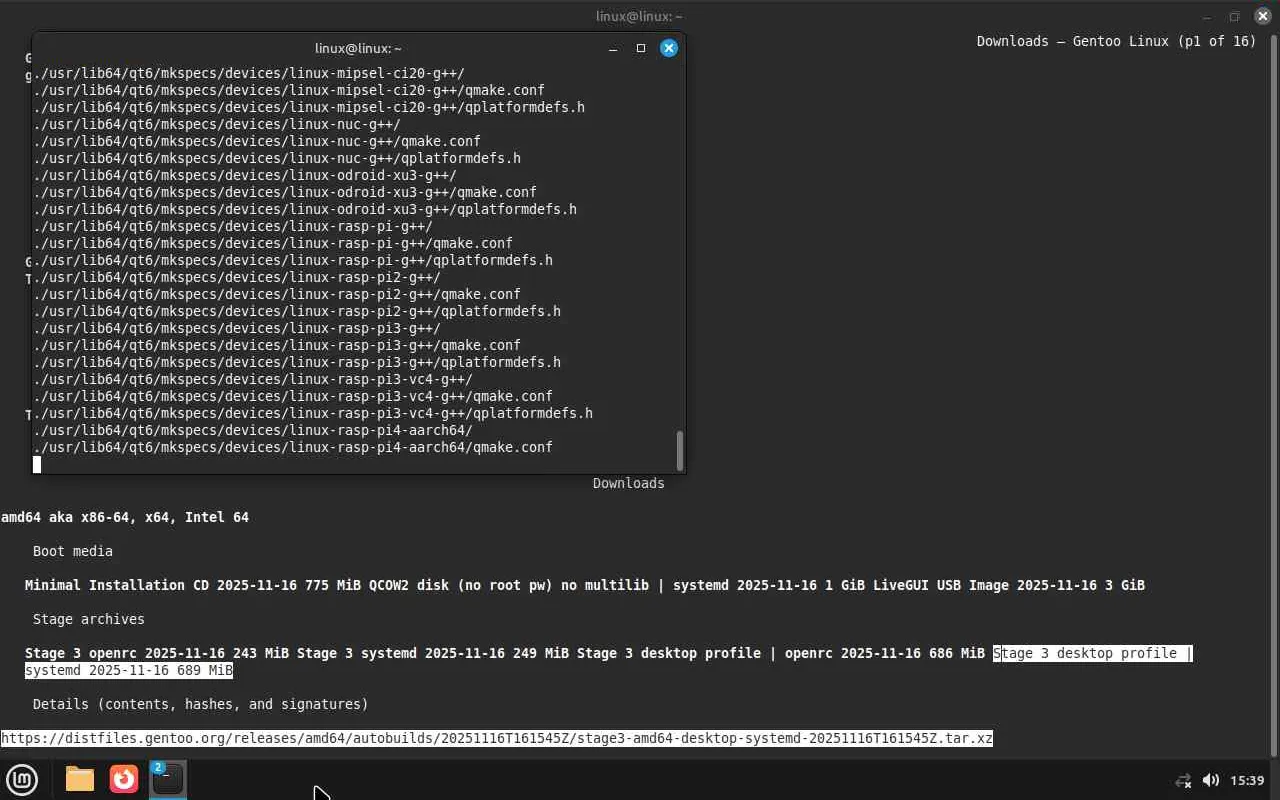The image size is (1280, 800).
Task: Click the linux-odroid-xu3-g++/qplatformdefs.h line
Action: (305, 209)
